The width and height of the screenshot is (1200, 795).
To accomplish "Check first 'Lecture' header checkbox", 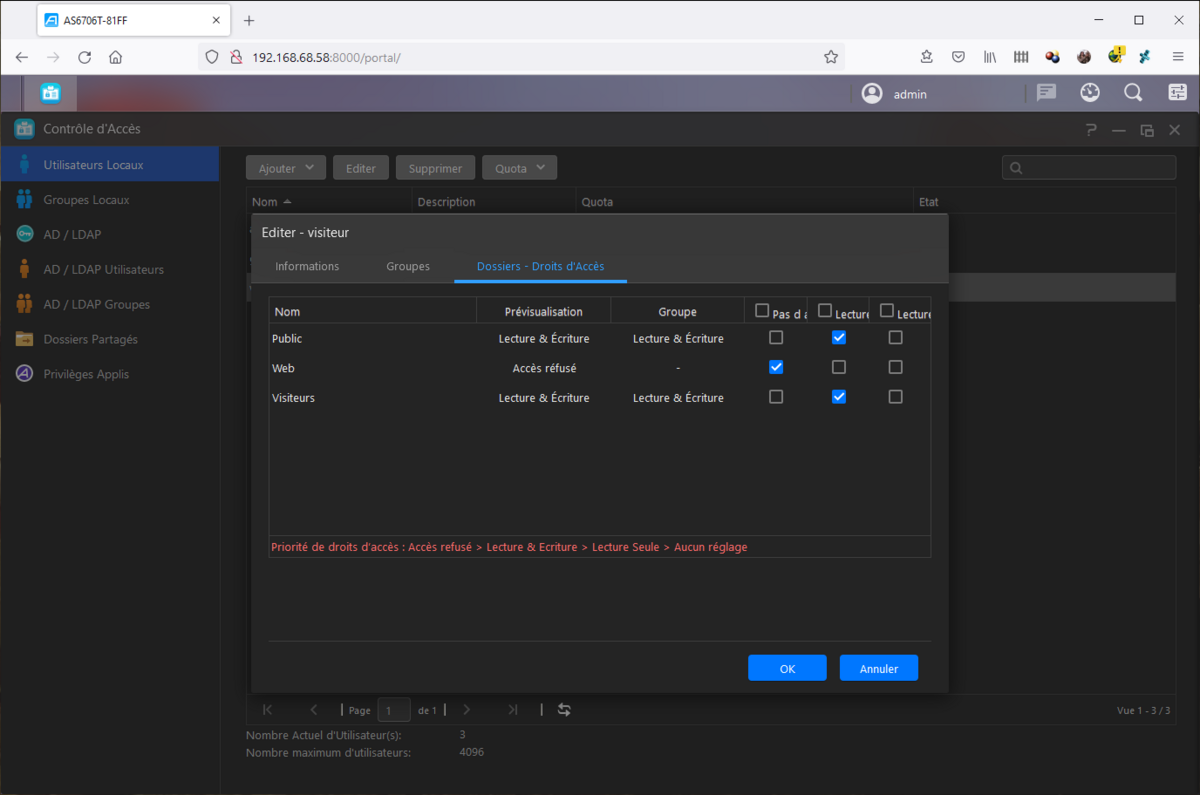I will (x=825, y=311).
